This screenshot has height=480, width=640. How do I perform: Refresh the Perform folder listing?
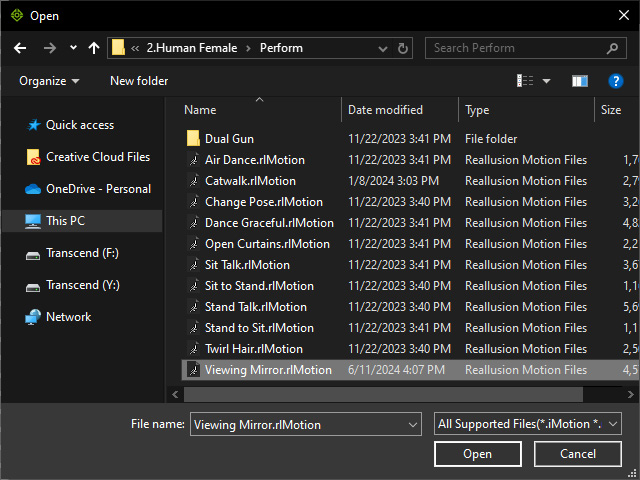402,49
